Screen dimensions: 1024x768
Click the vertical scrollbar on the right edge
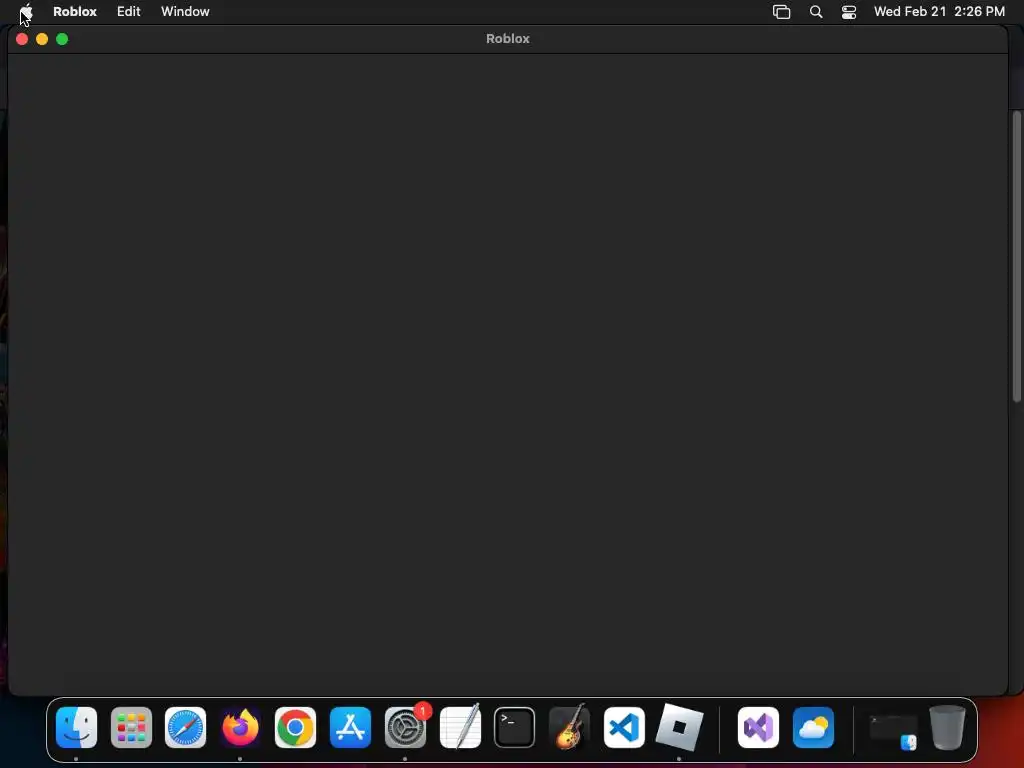[1016, 257]
